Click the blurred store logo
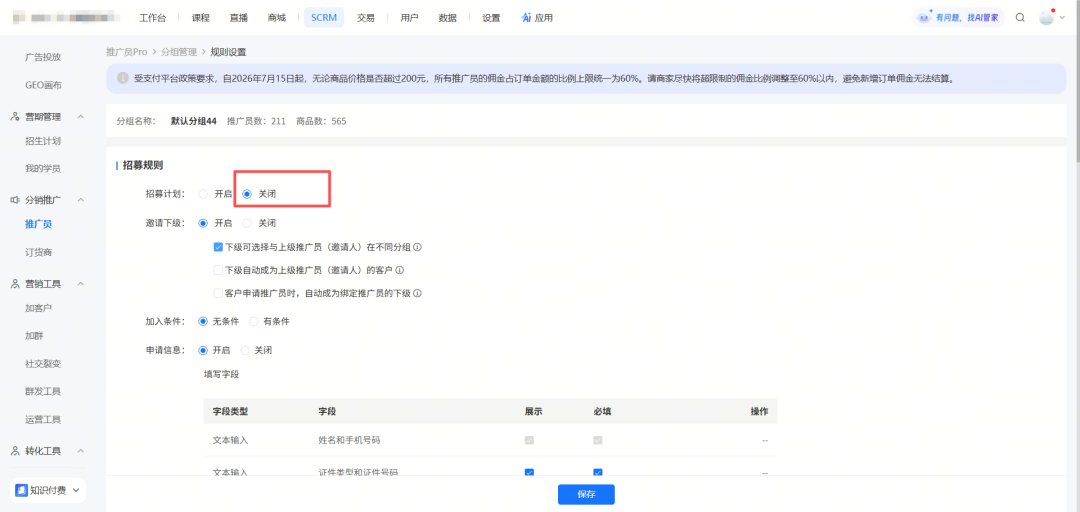Viewport: 1080px width, 512px height. point(68,18)
